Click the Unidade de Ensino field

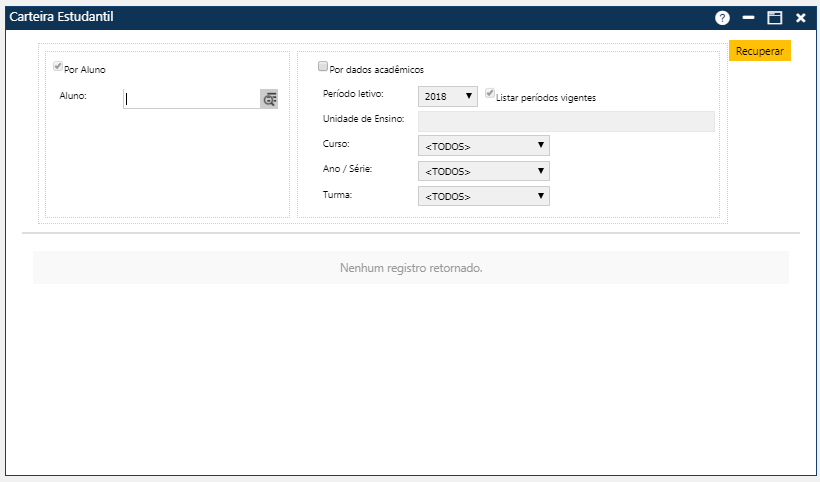(566, 121)
